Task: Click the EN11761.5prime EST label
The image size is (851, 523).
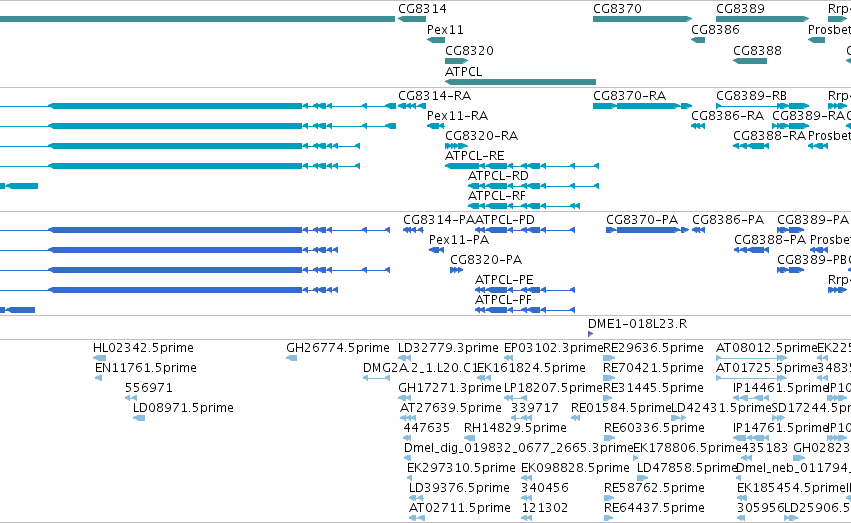Action: tap(146, 368)
